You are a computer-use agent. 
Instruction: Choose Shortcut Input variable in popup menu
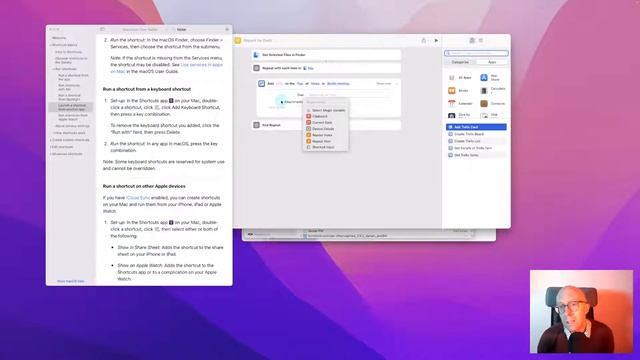(x=325, y=147)
